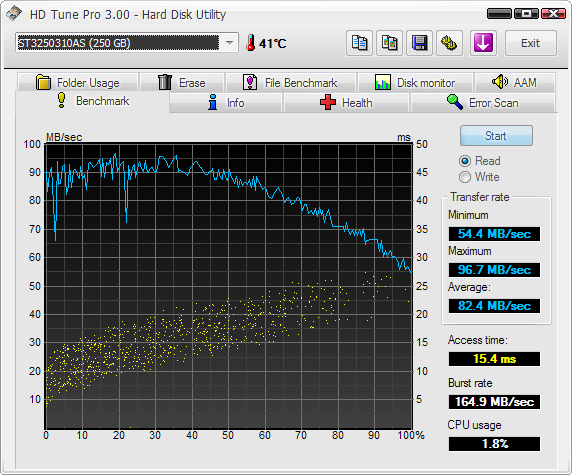This screenshot has height=475, width=572.
Task: Click the title HD Tune Pro 3.00
Action: 80,15
